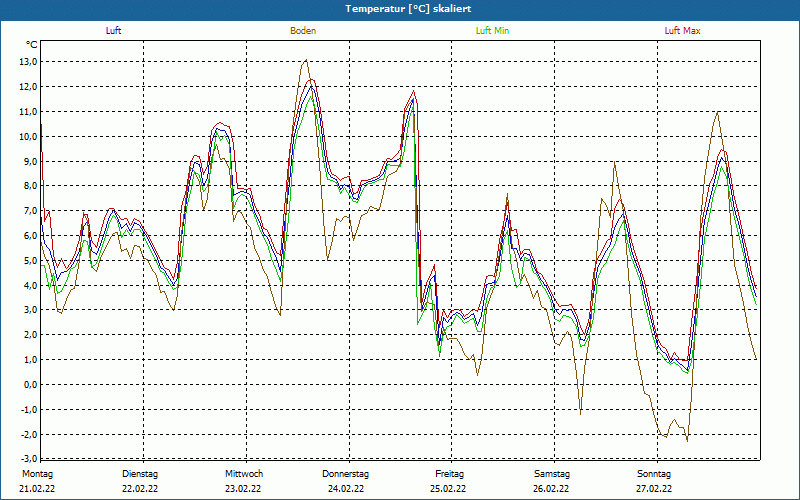Select the Samstag day label

pyautogui.click(x=552, y=474)
